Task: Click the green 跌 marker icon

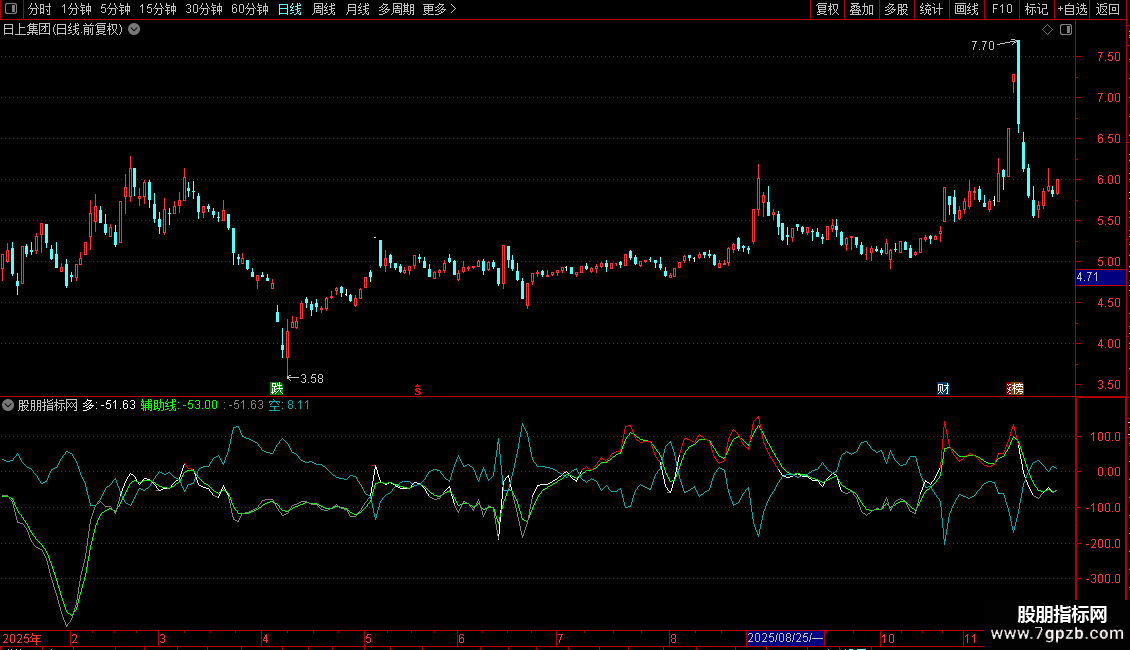Action: pyautogui.click(x=277, y=388)
